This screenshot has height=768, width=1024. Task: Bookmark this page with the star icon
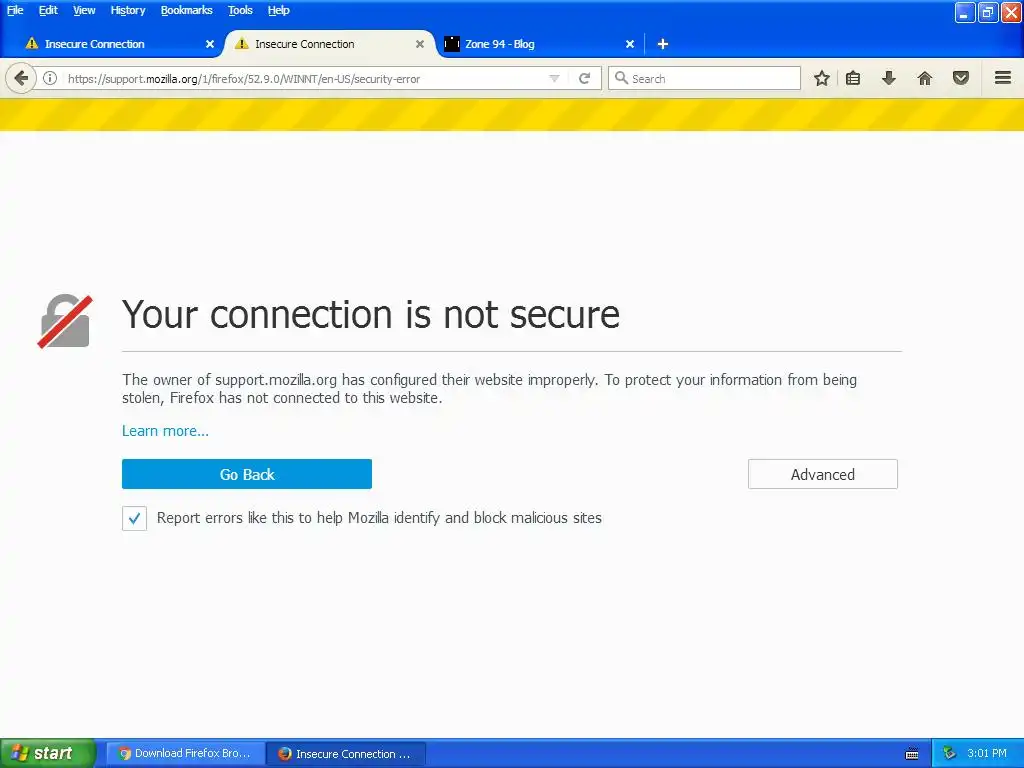coord(822,78)
